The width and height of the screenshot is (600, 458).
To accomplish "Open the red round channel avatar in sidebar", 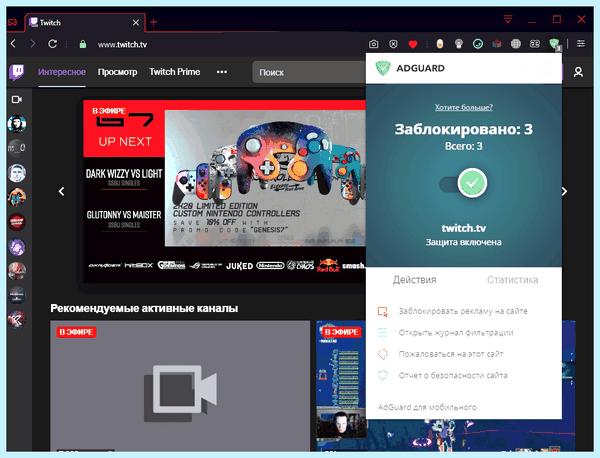I will click(x=17, y=222).
